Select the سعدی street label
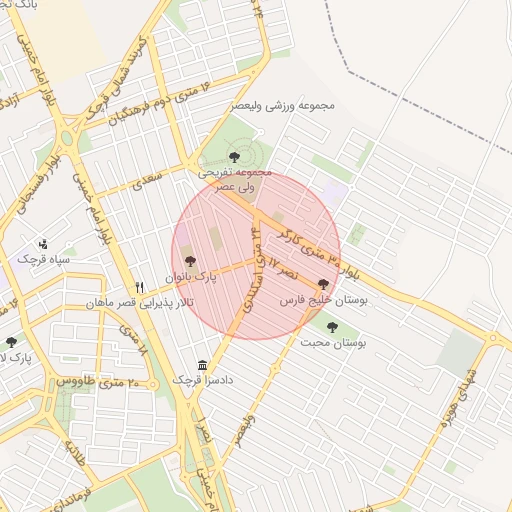The height and width of the screenshot is (512, 512). tap(147, 180)
